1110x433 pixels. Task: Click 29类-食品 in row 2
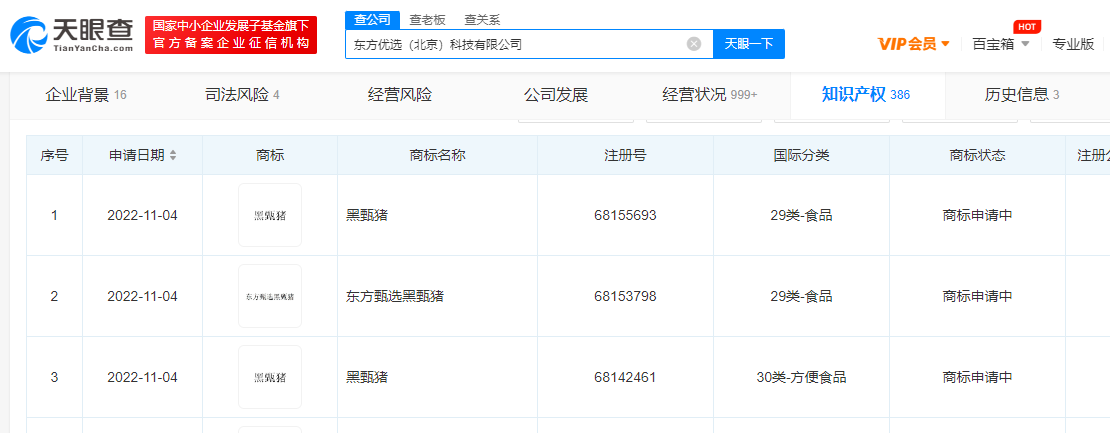[x=801, y=296]
